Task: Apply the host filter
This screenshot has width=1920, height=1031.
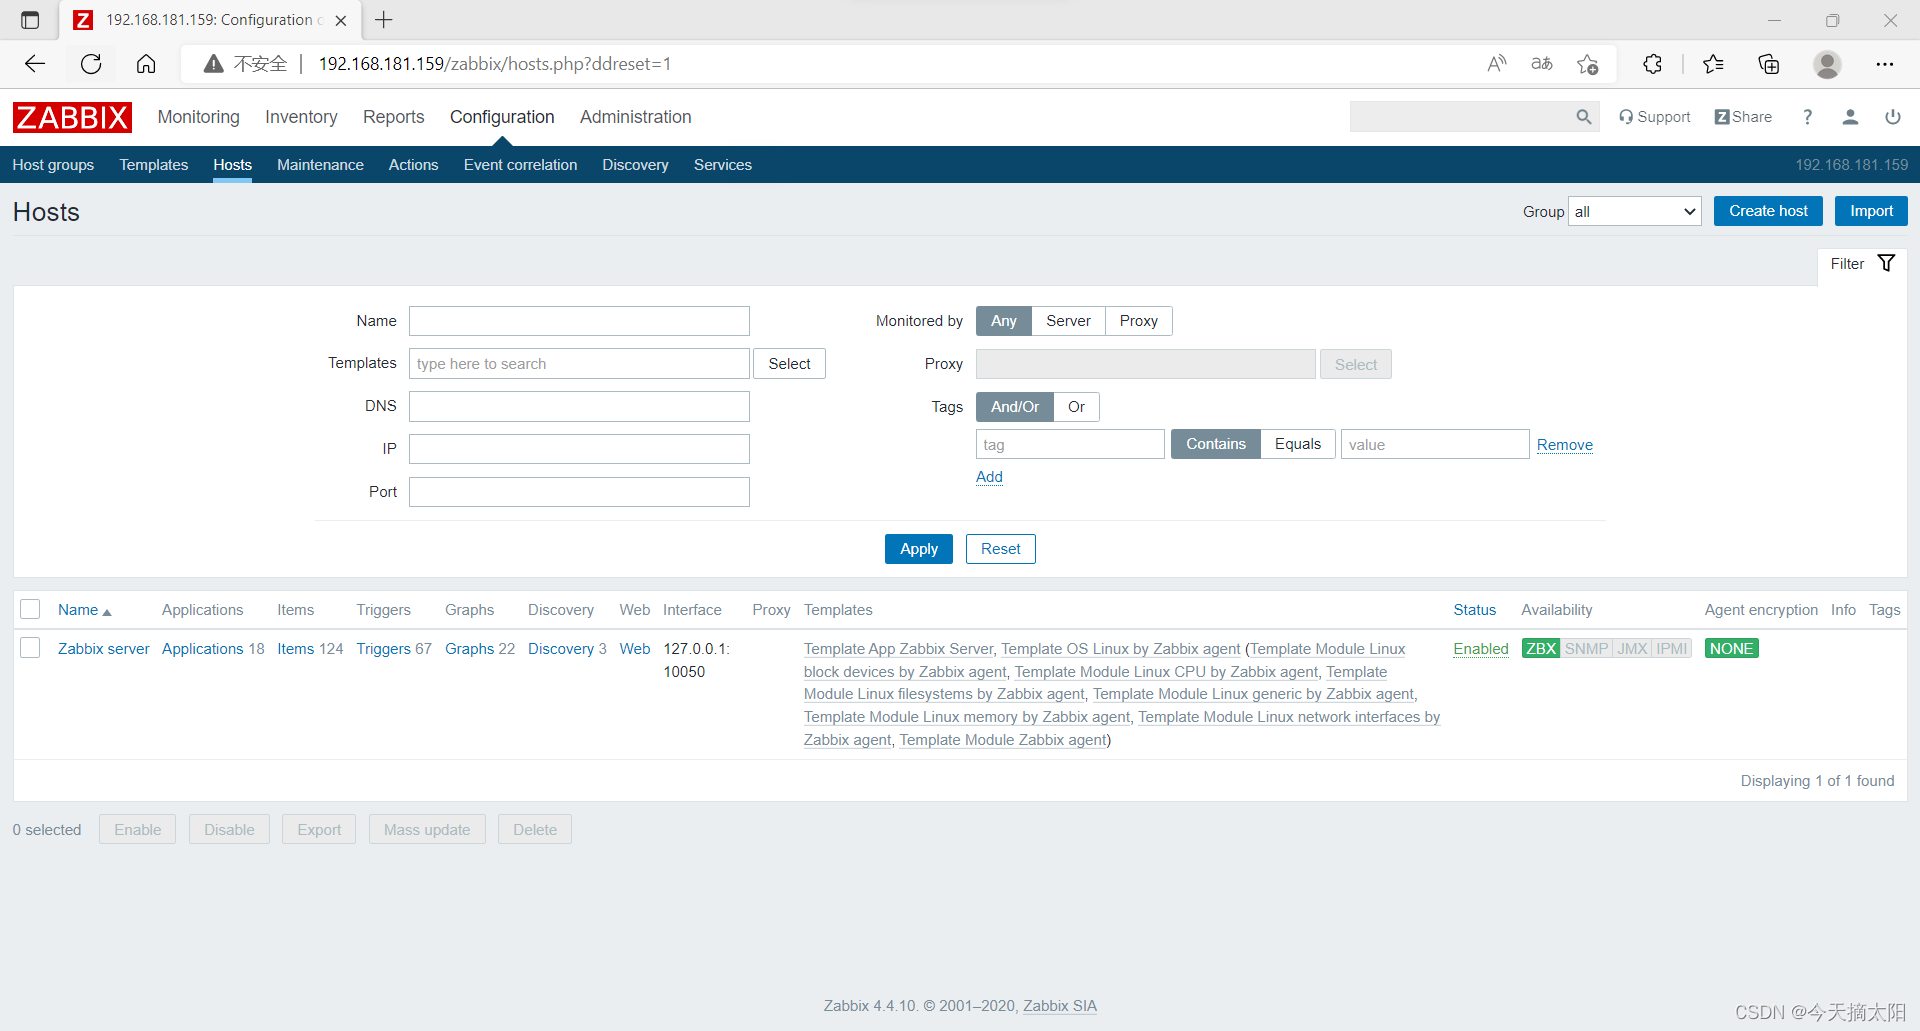Action: (x=919, y=549)
